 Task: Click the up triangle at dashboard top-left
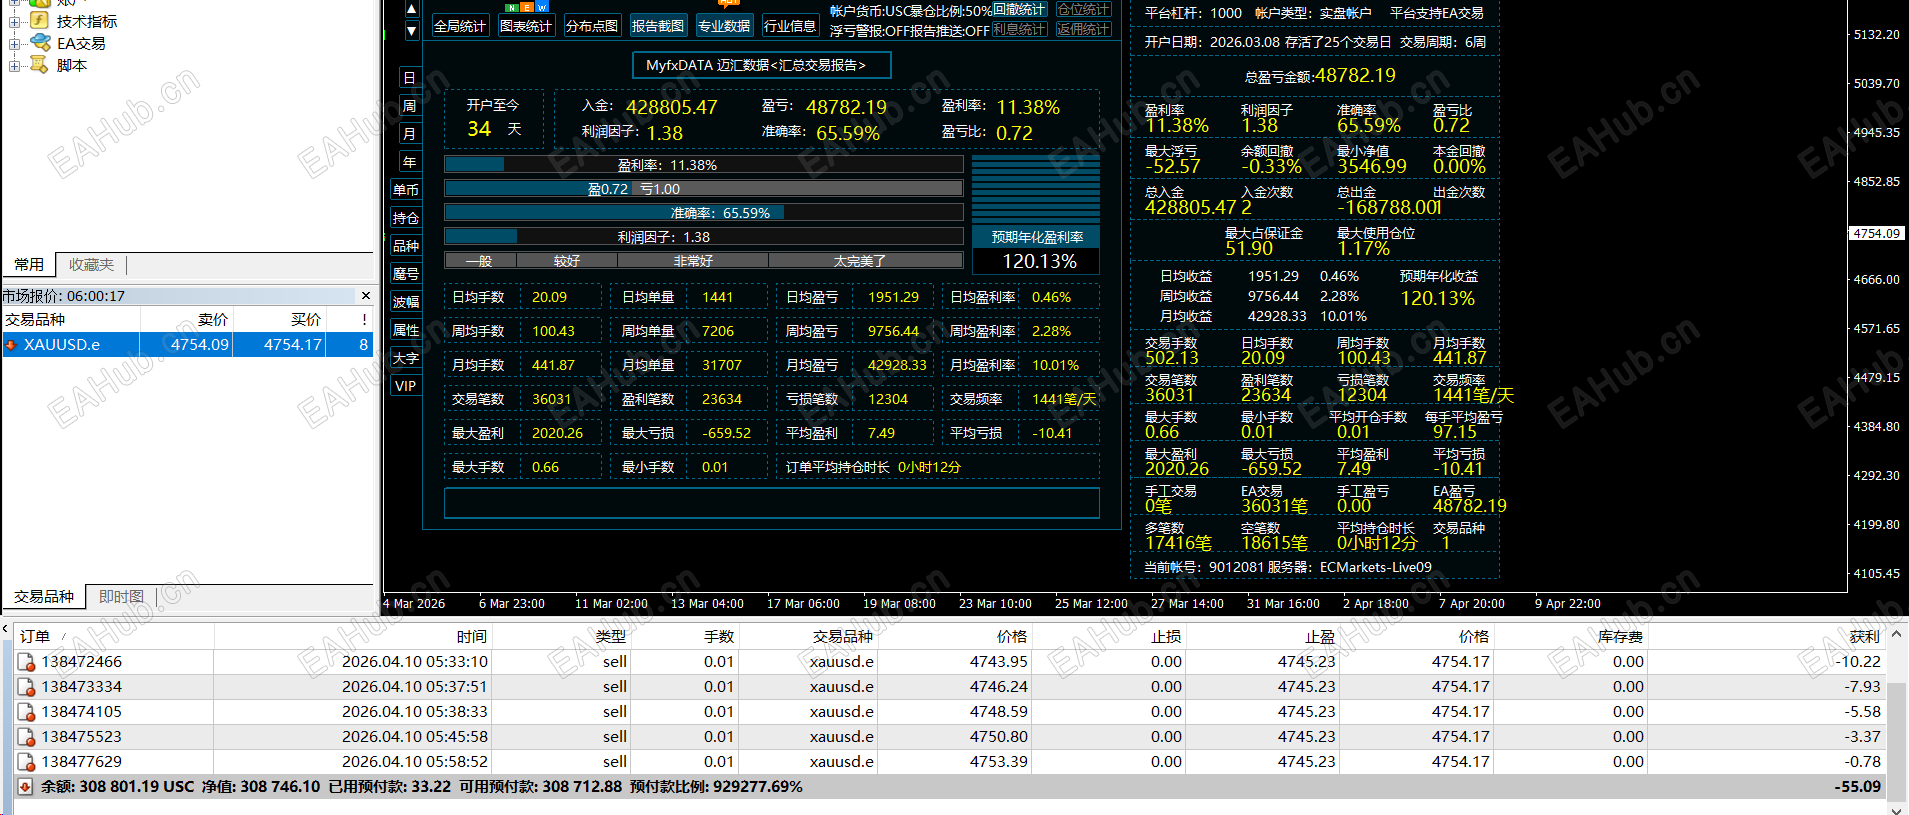[x=411, y=9]
